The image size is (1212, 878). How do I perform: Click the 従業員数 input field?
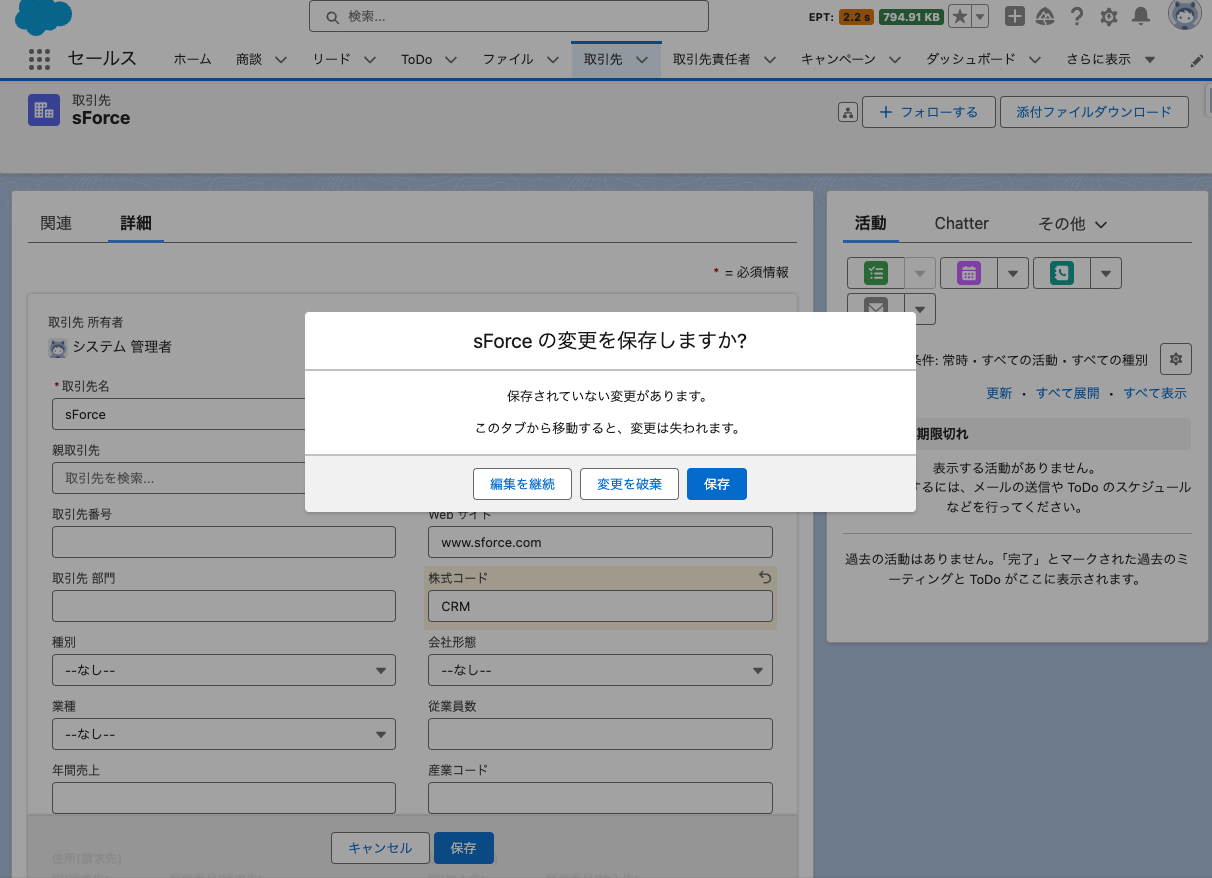(x=600, y=734)
